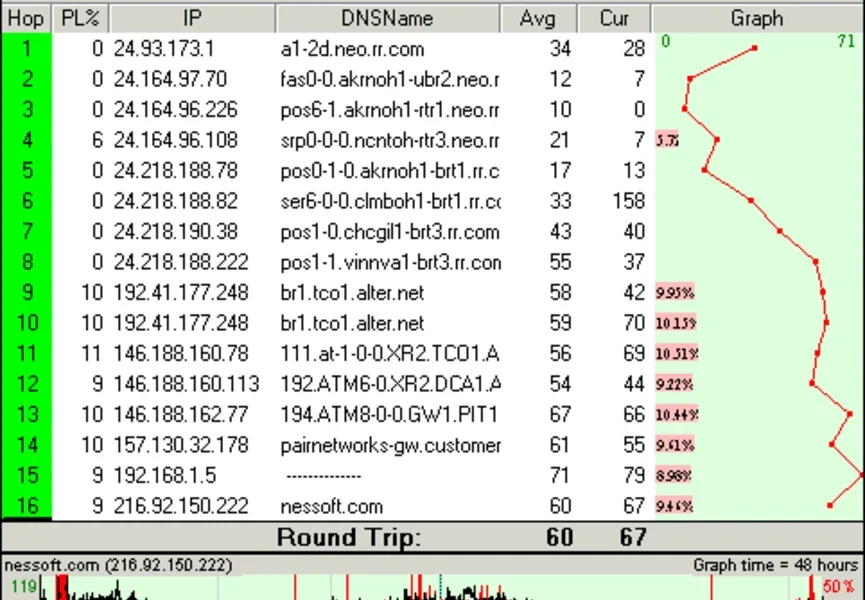Select hop 9 green cell
865x600 pixels.
[26, 292]
